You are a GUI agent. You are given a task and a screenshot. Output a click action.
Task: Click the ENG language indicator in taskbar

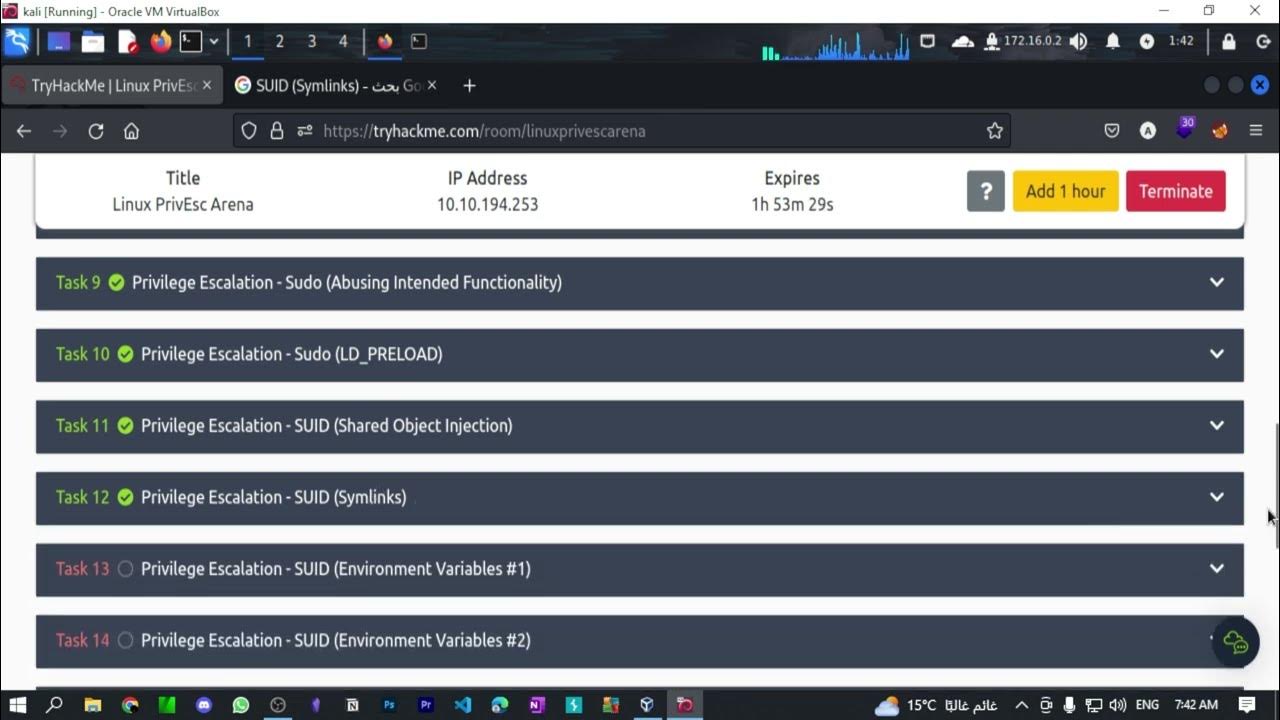(x=1147, y=705)
